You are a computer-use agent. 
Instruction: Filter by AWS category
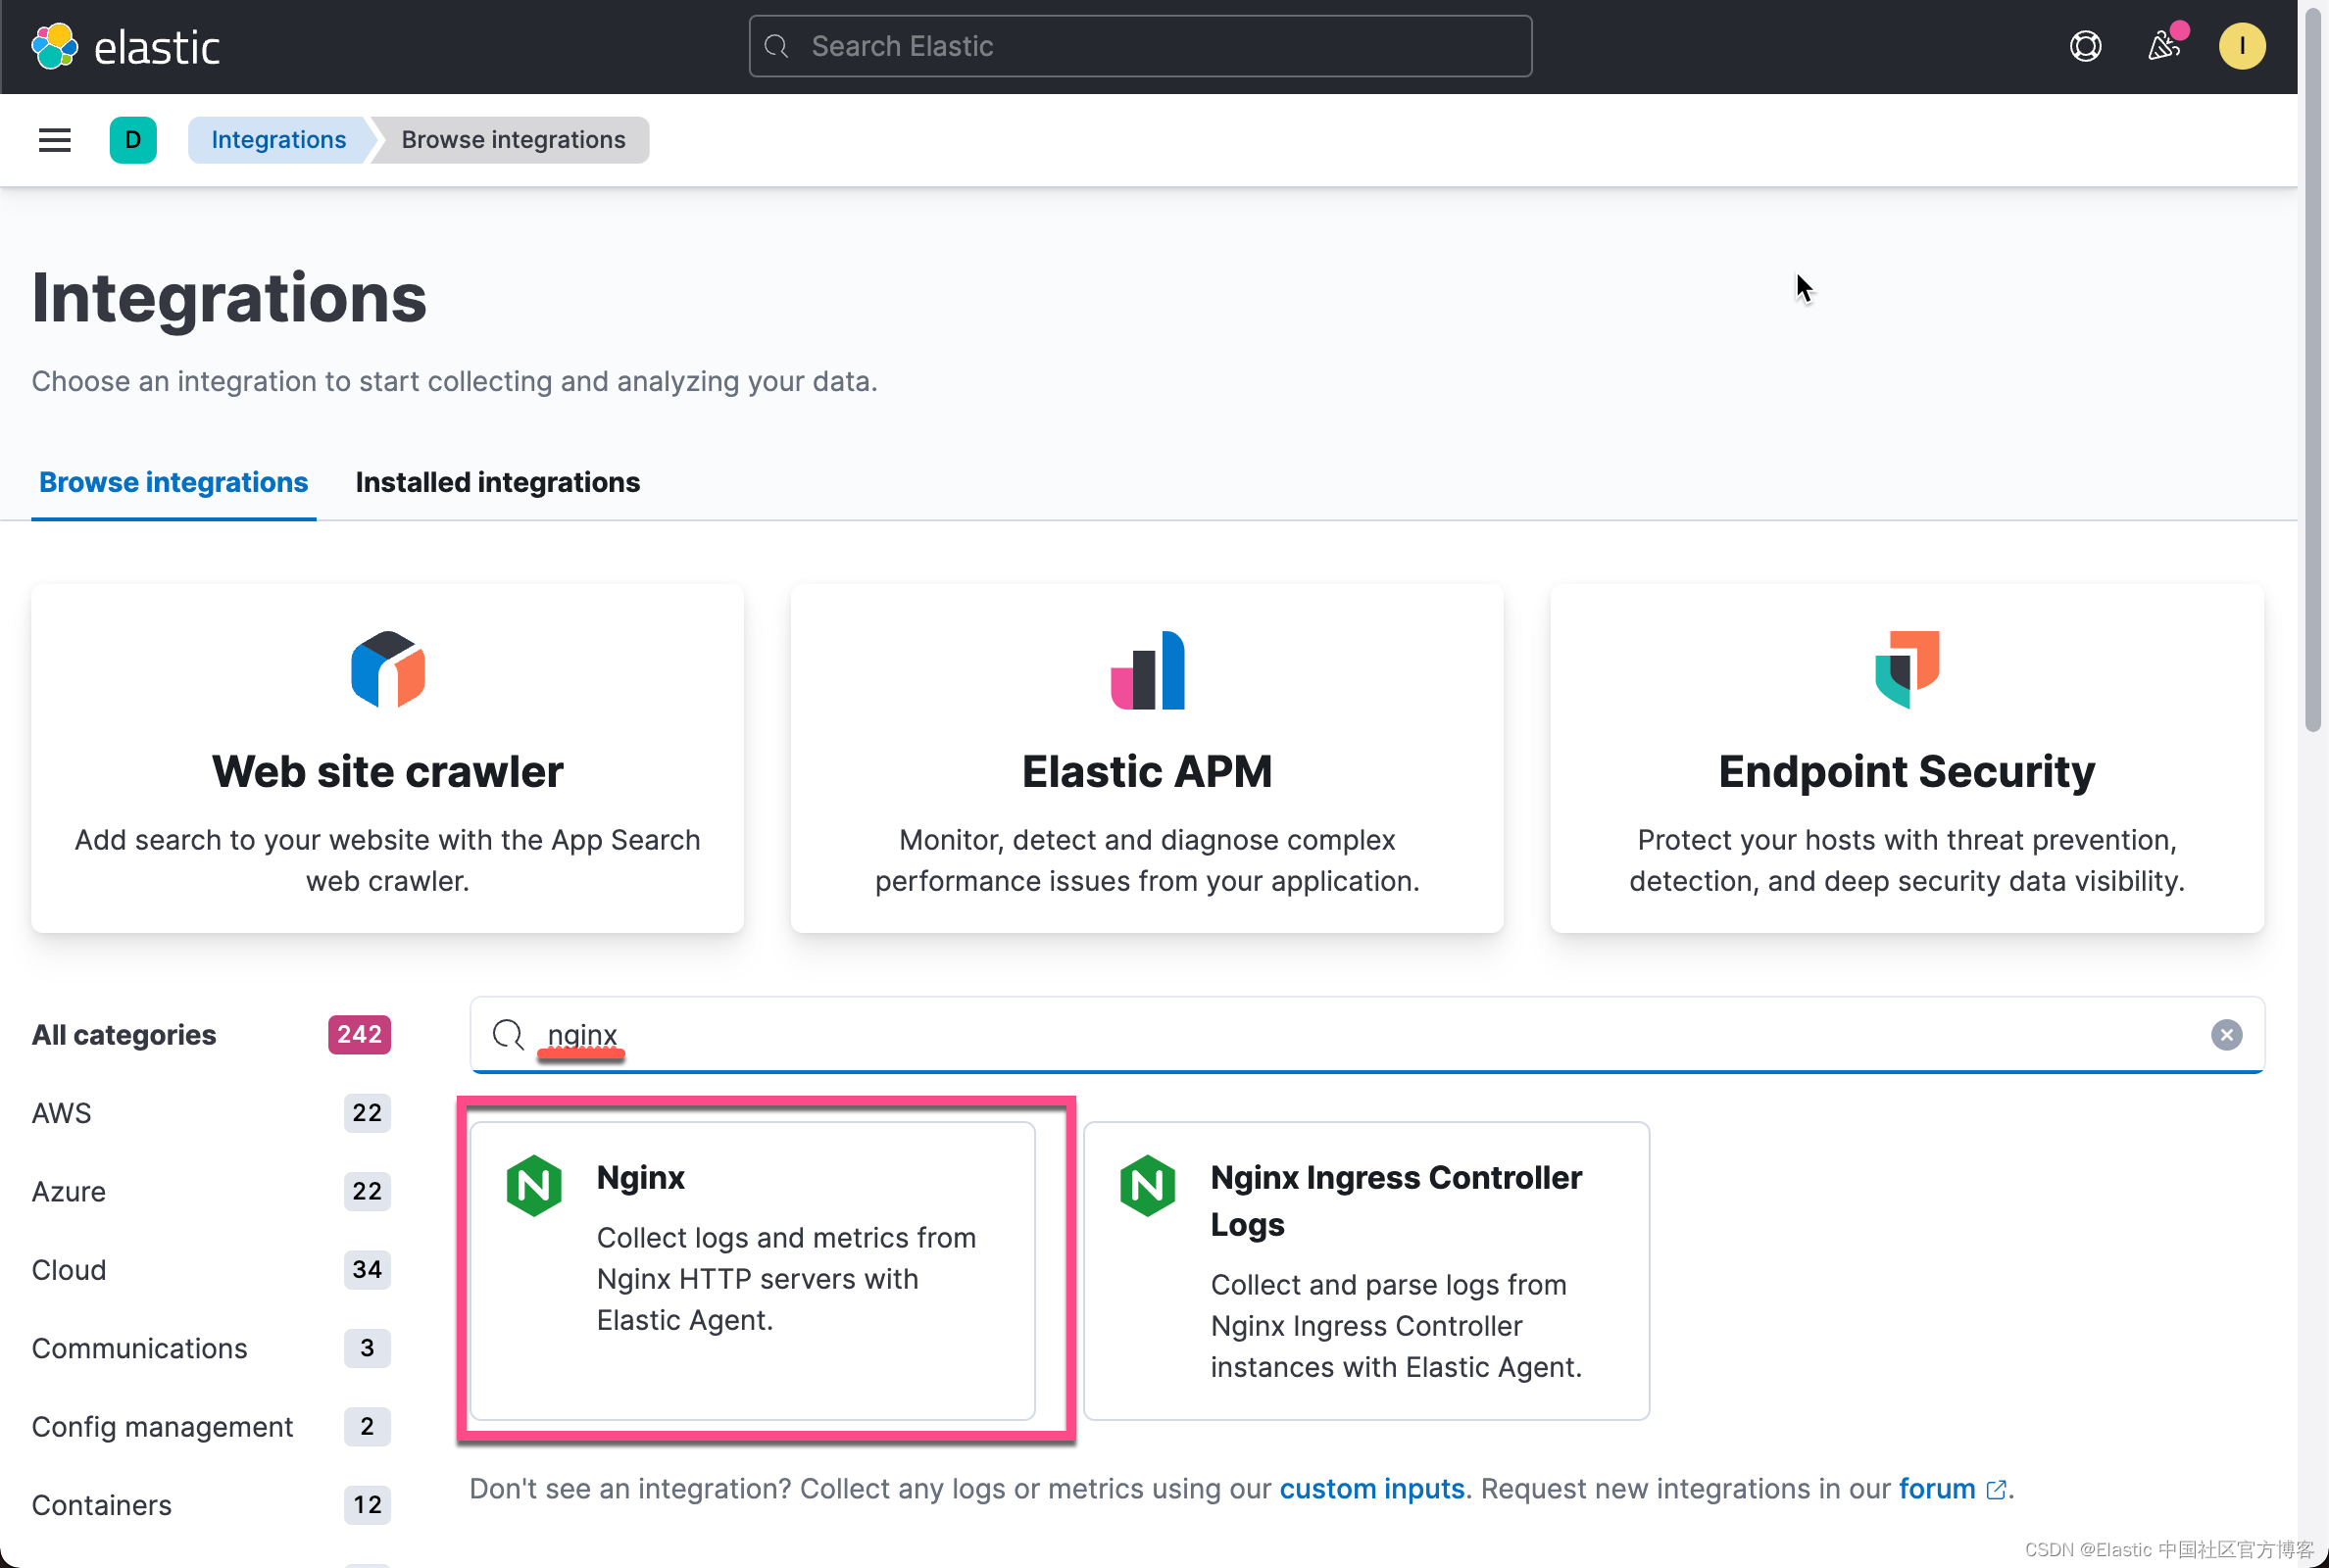click(x=62, y=1113)
